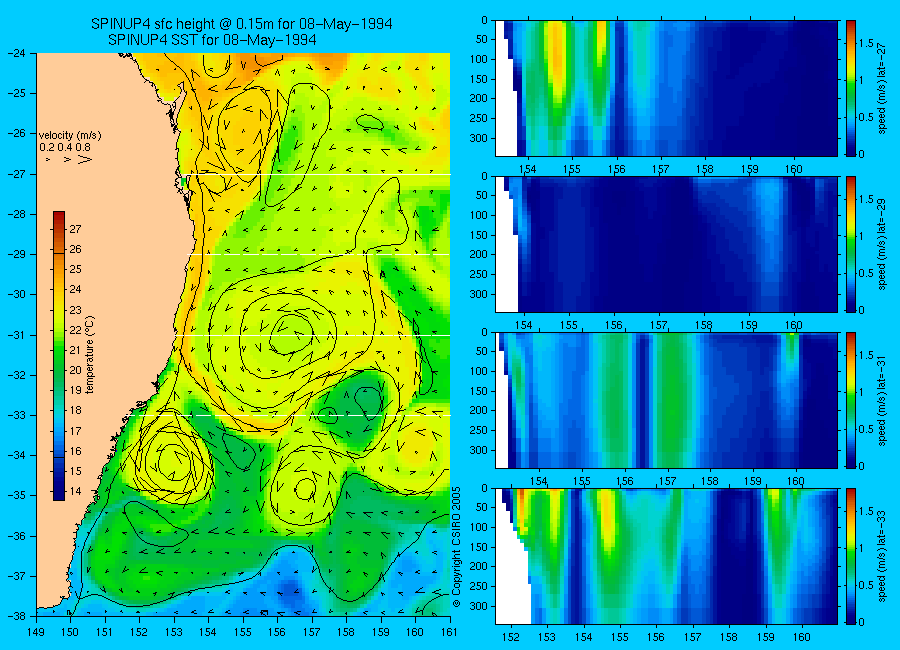Click the '© Copyright CSIRO 2005' text
Viewport: 900px width, 650px height.
pyautogui.click(x=456, y=547)
